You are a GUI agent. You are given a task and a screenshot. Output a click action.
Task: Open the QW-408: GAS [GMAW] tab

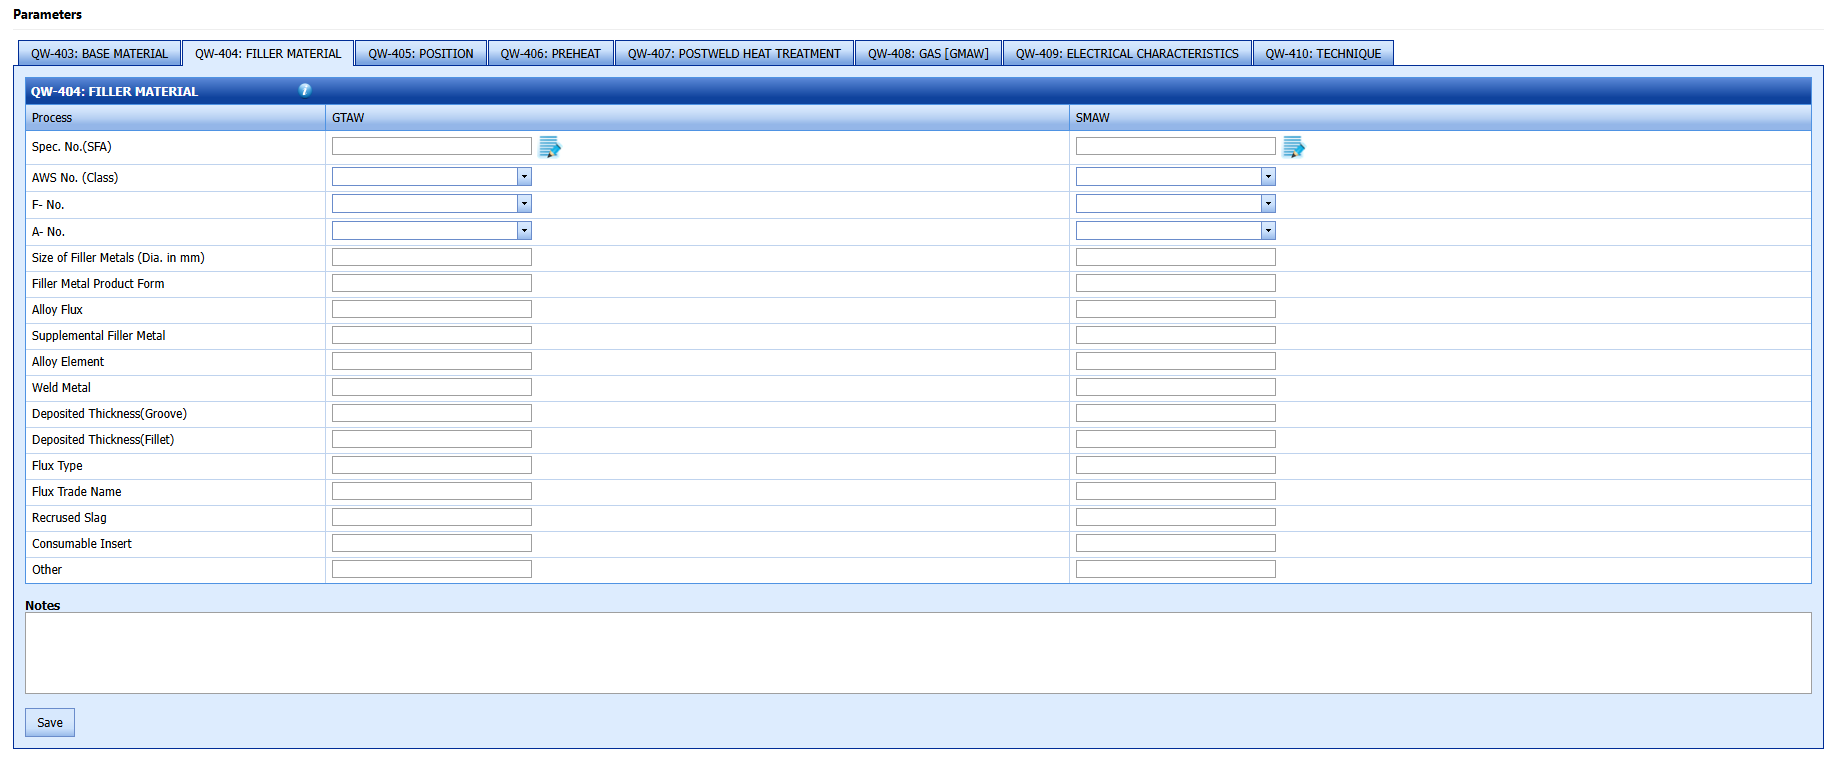928,54
